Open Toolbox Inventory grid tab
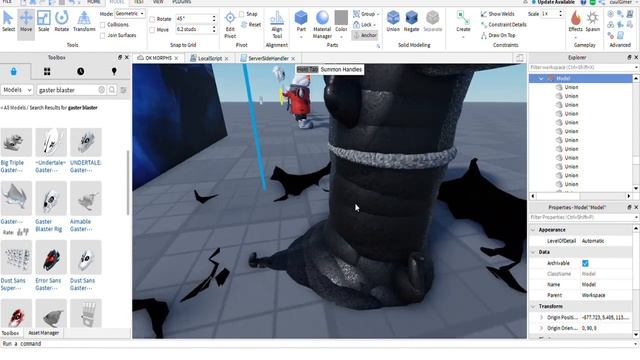Image resolution: width=640 pixels, height=360 pixels. click(x=47, y=72)
